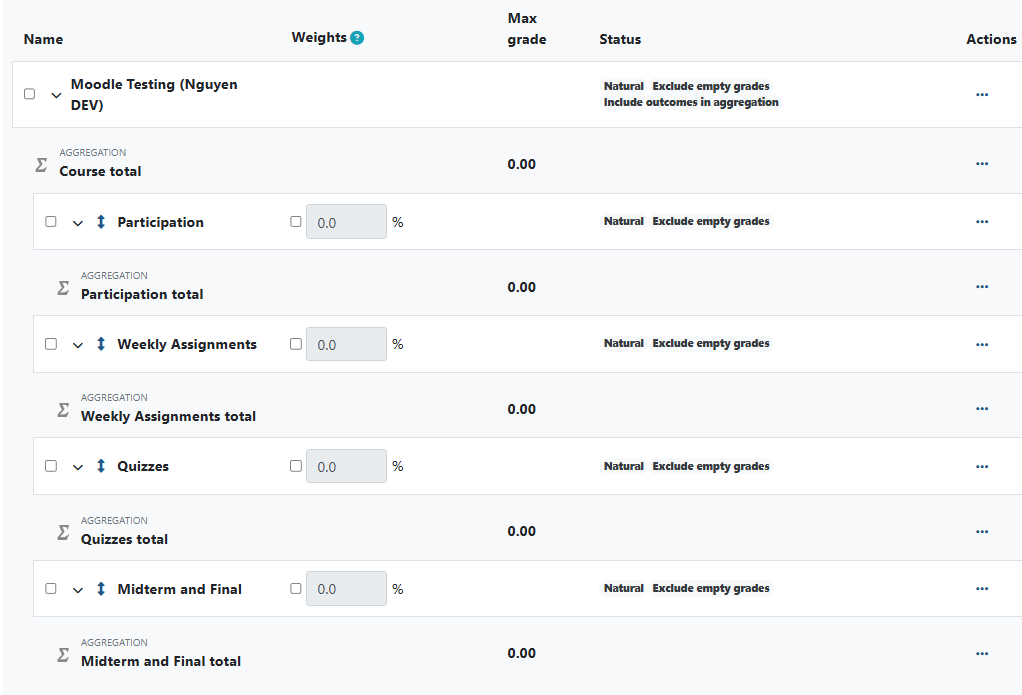Click the move icon beside Weekly Assignments
The height and width of the screenshot is (695, 1022).
click(x=100, y=343)
